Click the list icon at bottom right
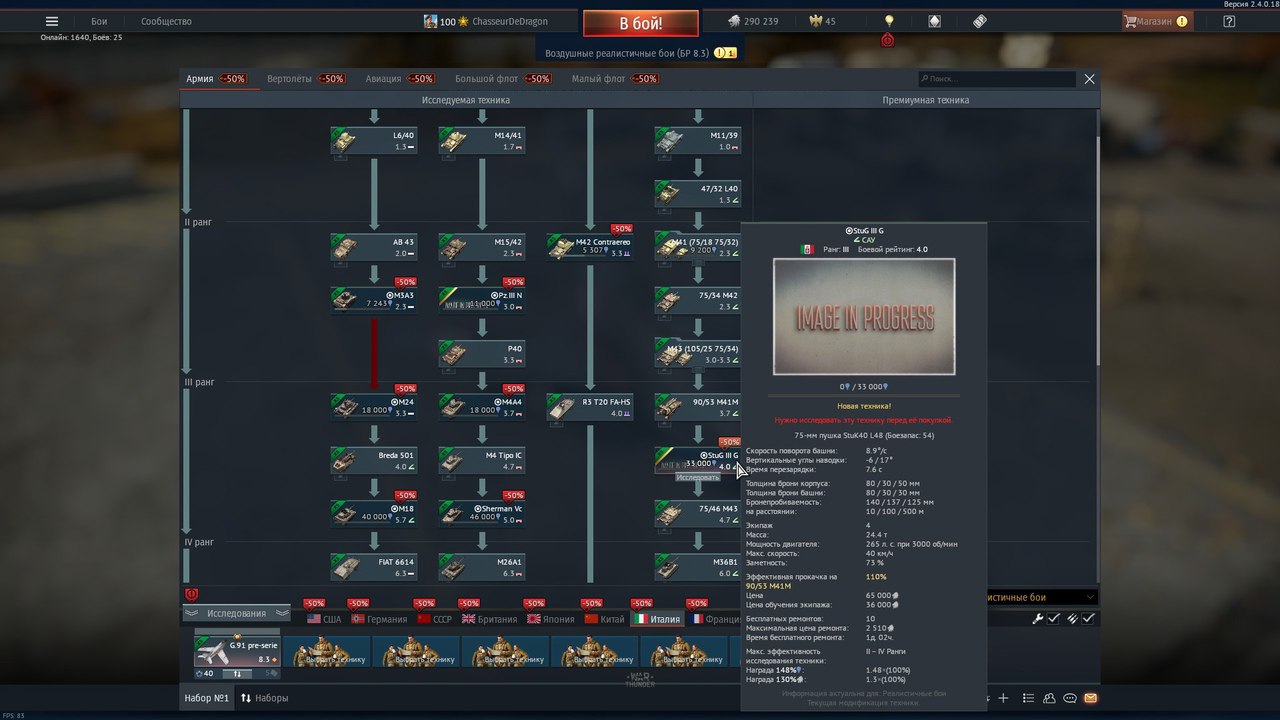The width and height of the screenshot is (1280, 720). pyautogui.click(x=1030, y=698)
